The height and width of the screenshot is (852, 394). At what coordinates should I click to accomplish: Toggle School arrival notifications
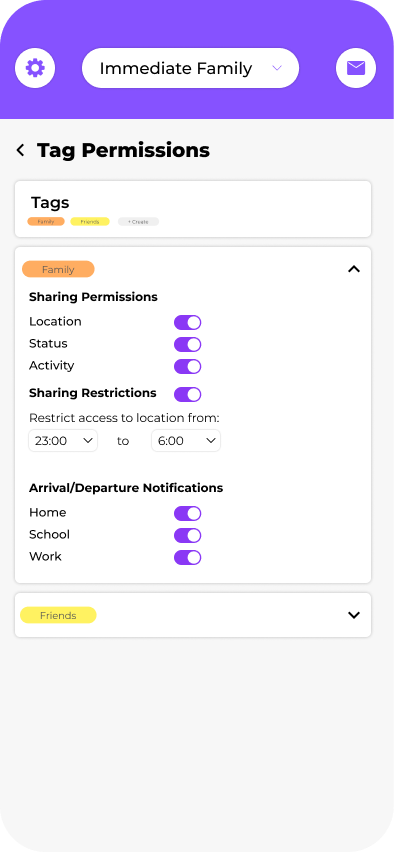(x=187, y=535)
